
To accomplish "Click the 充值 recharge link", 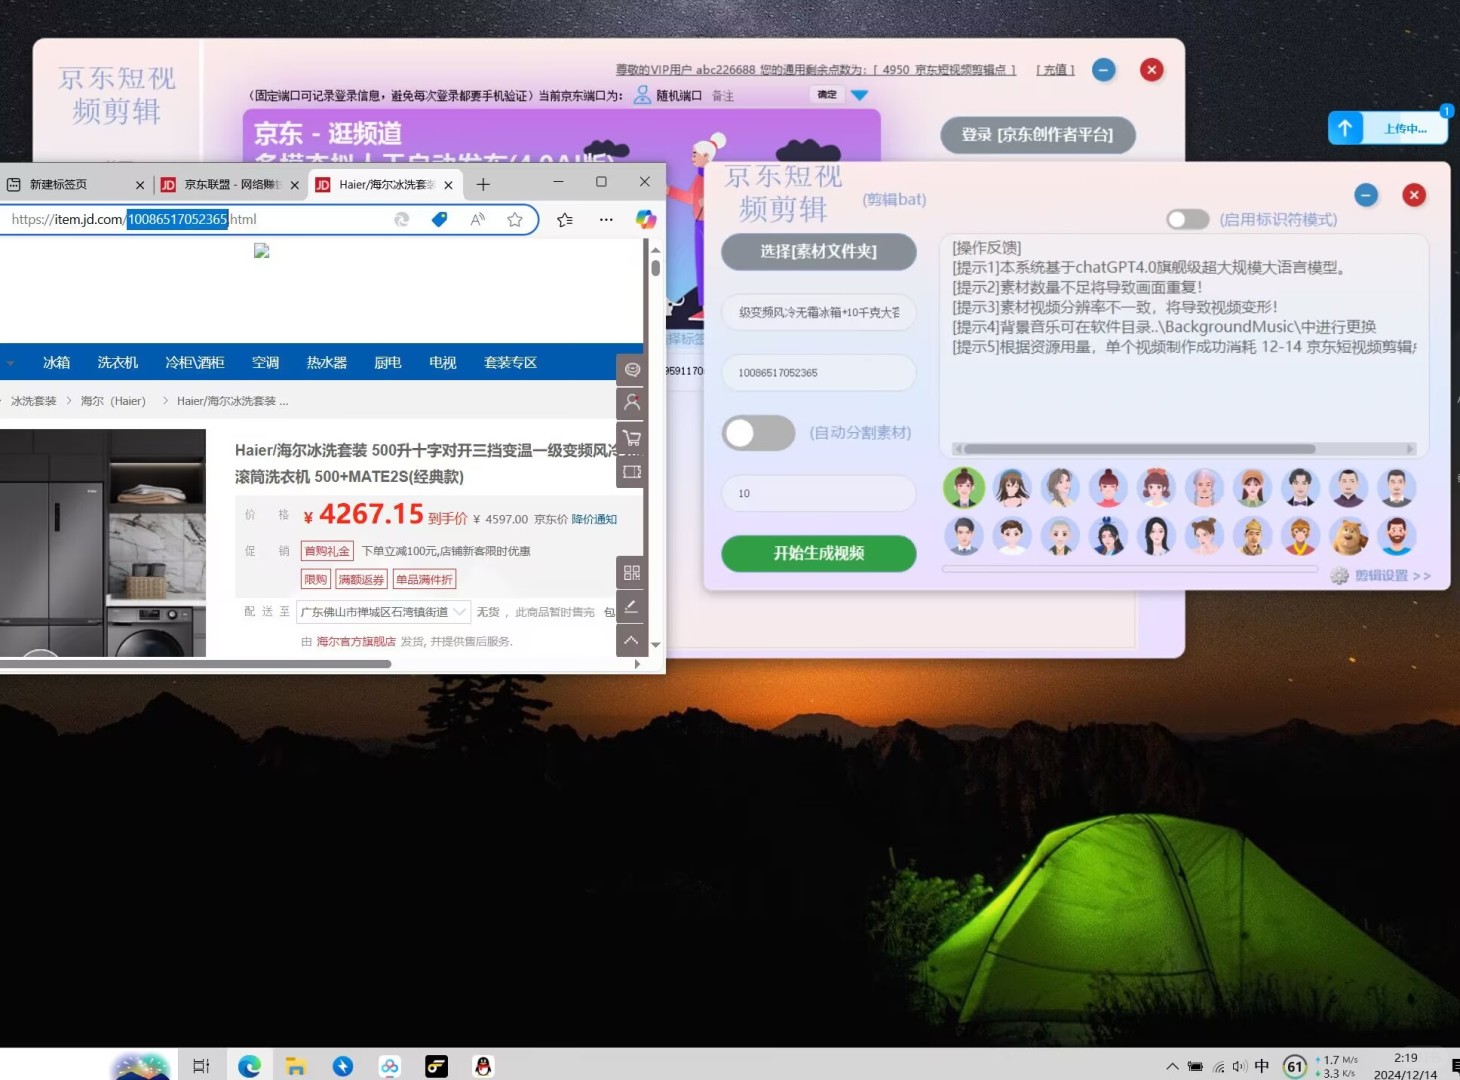I will pos(1055,70).
